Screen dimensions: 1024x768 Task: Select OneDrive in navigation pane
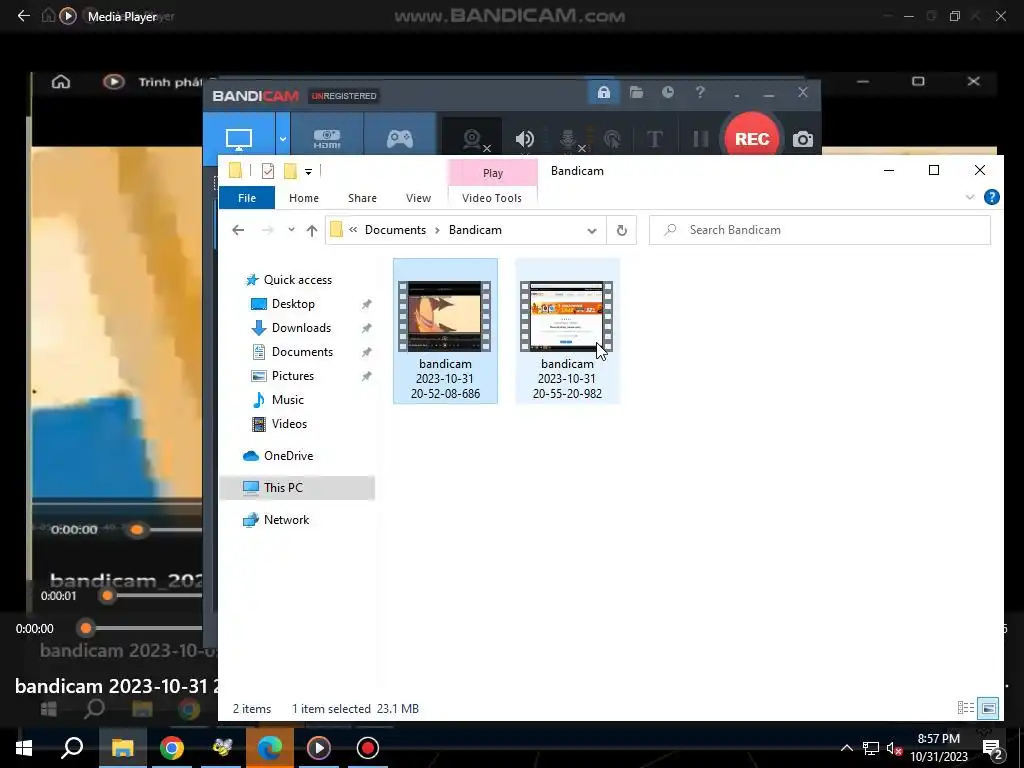pos(288,456)
